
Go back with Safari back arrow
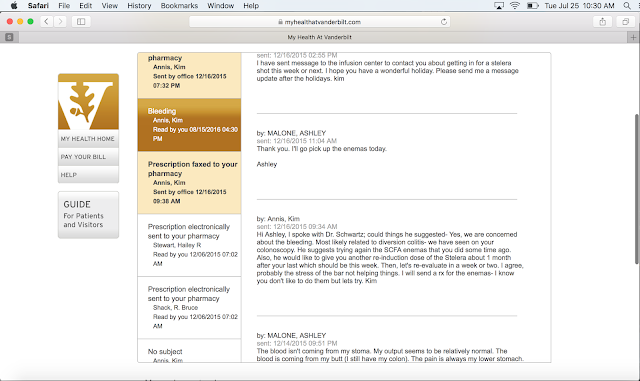click(47, 21)
